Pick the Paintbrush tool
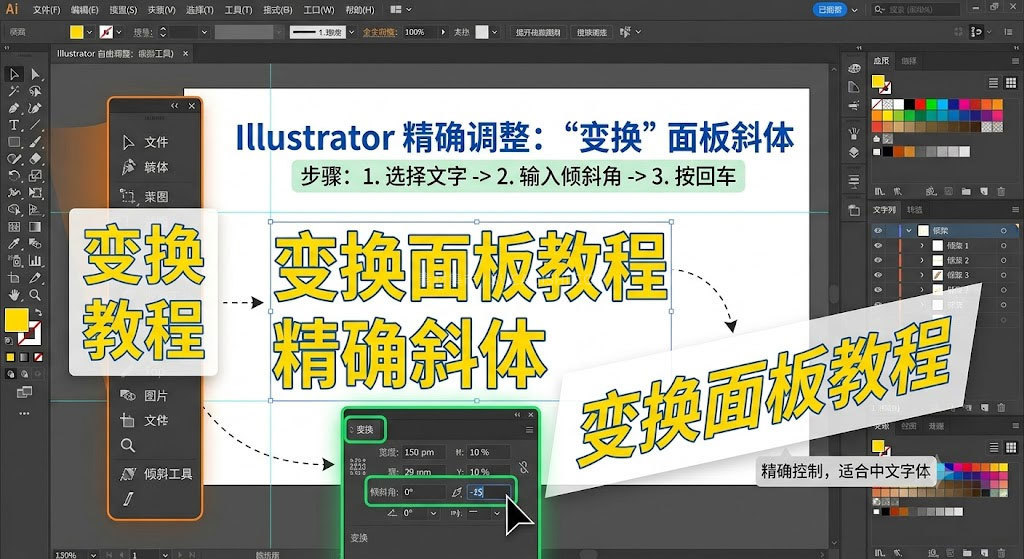This screenshot has width=1024, height=559. tap(35, 142)
